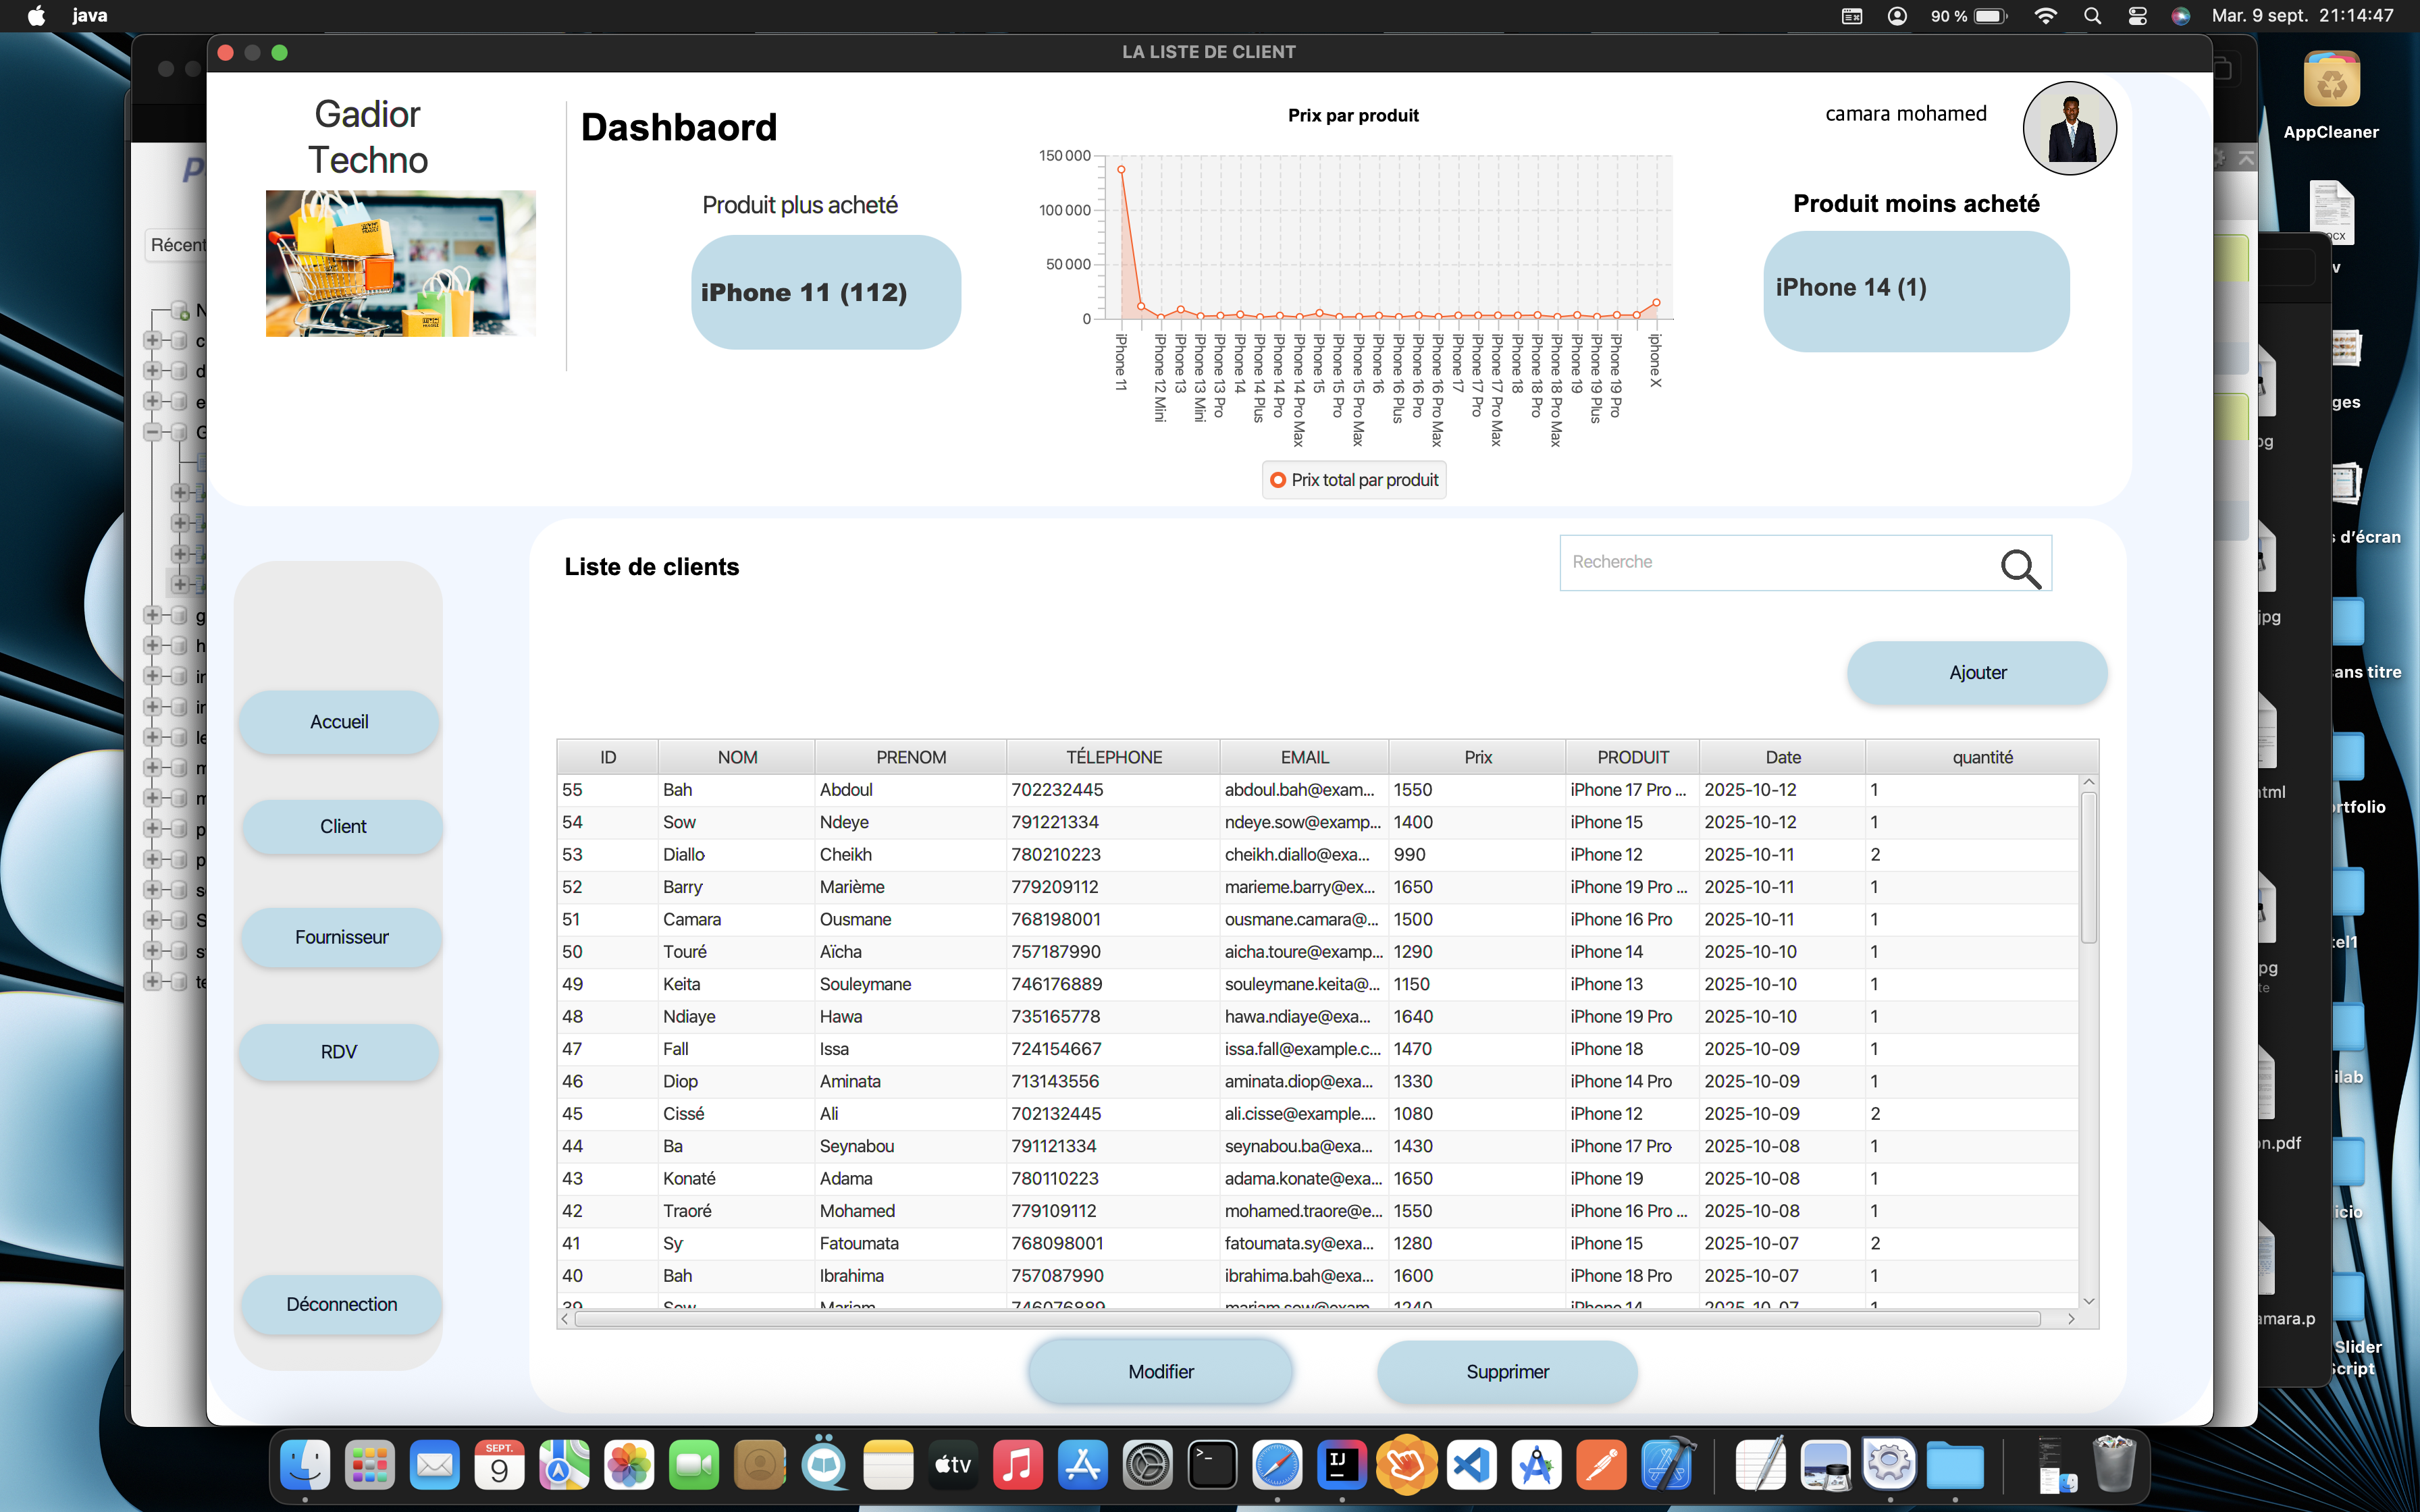Expand the 'te' database node in background tree
Viewport: 2420px width, 1512px height.
[x=152, y=981]
